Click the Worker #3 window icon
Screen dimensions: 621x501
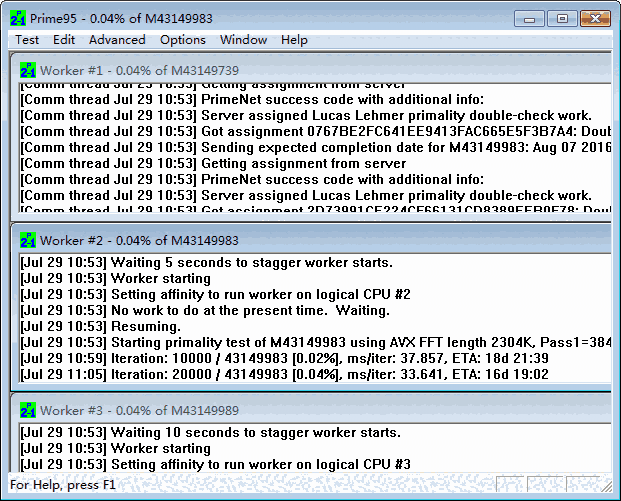point(29,409)
